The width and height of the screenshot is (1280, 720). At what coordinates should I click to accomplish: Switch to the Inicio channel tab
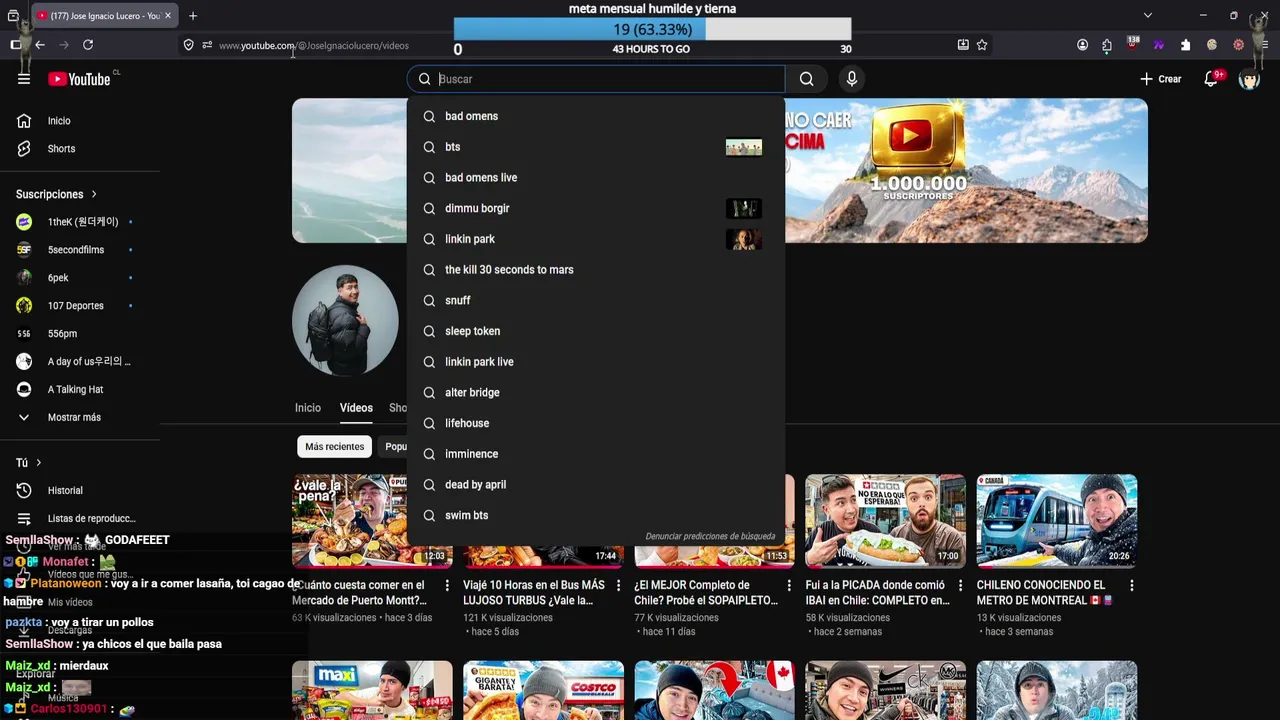point(307,408)
